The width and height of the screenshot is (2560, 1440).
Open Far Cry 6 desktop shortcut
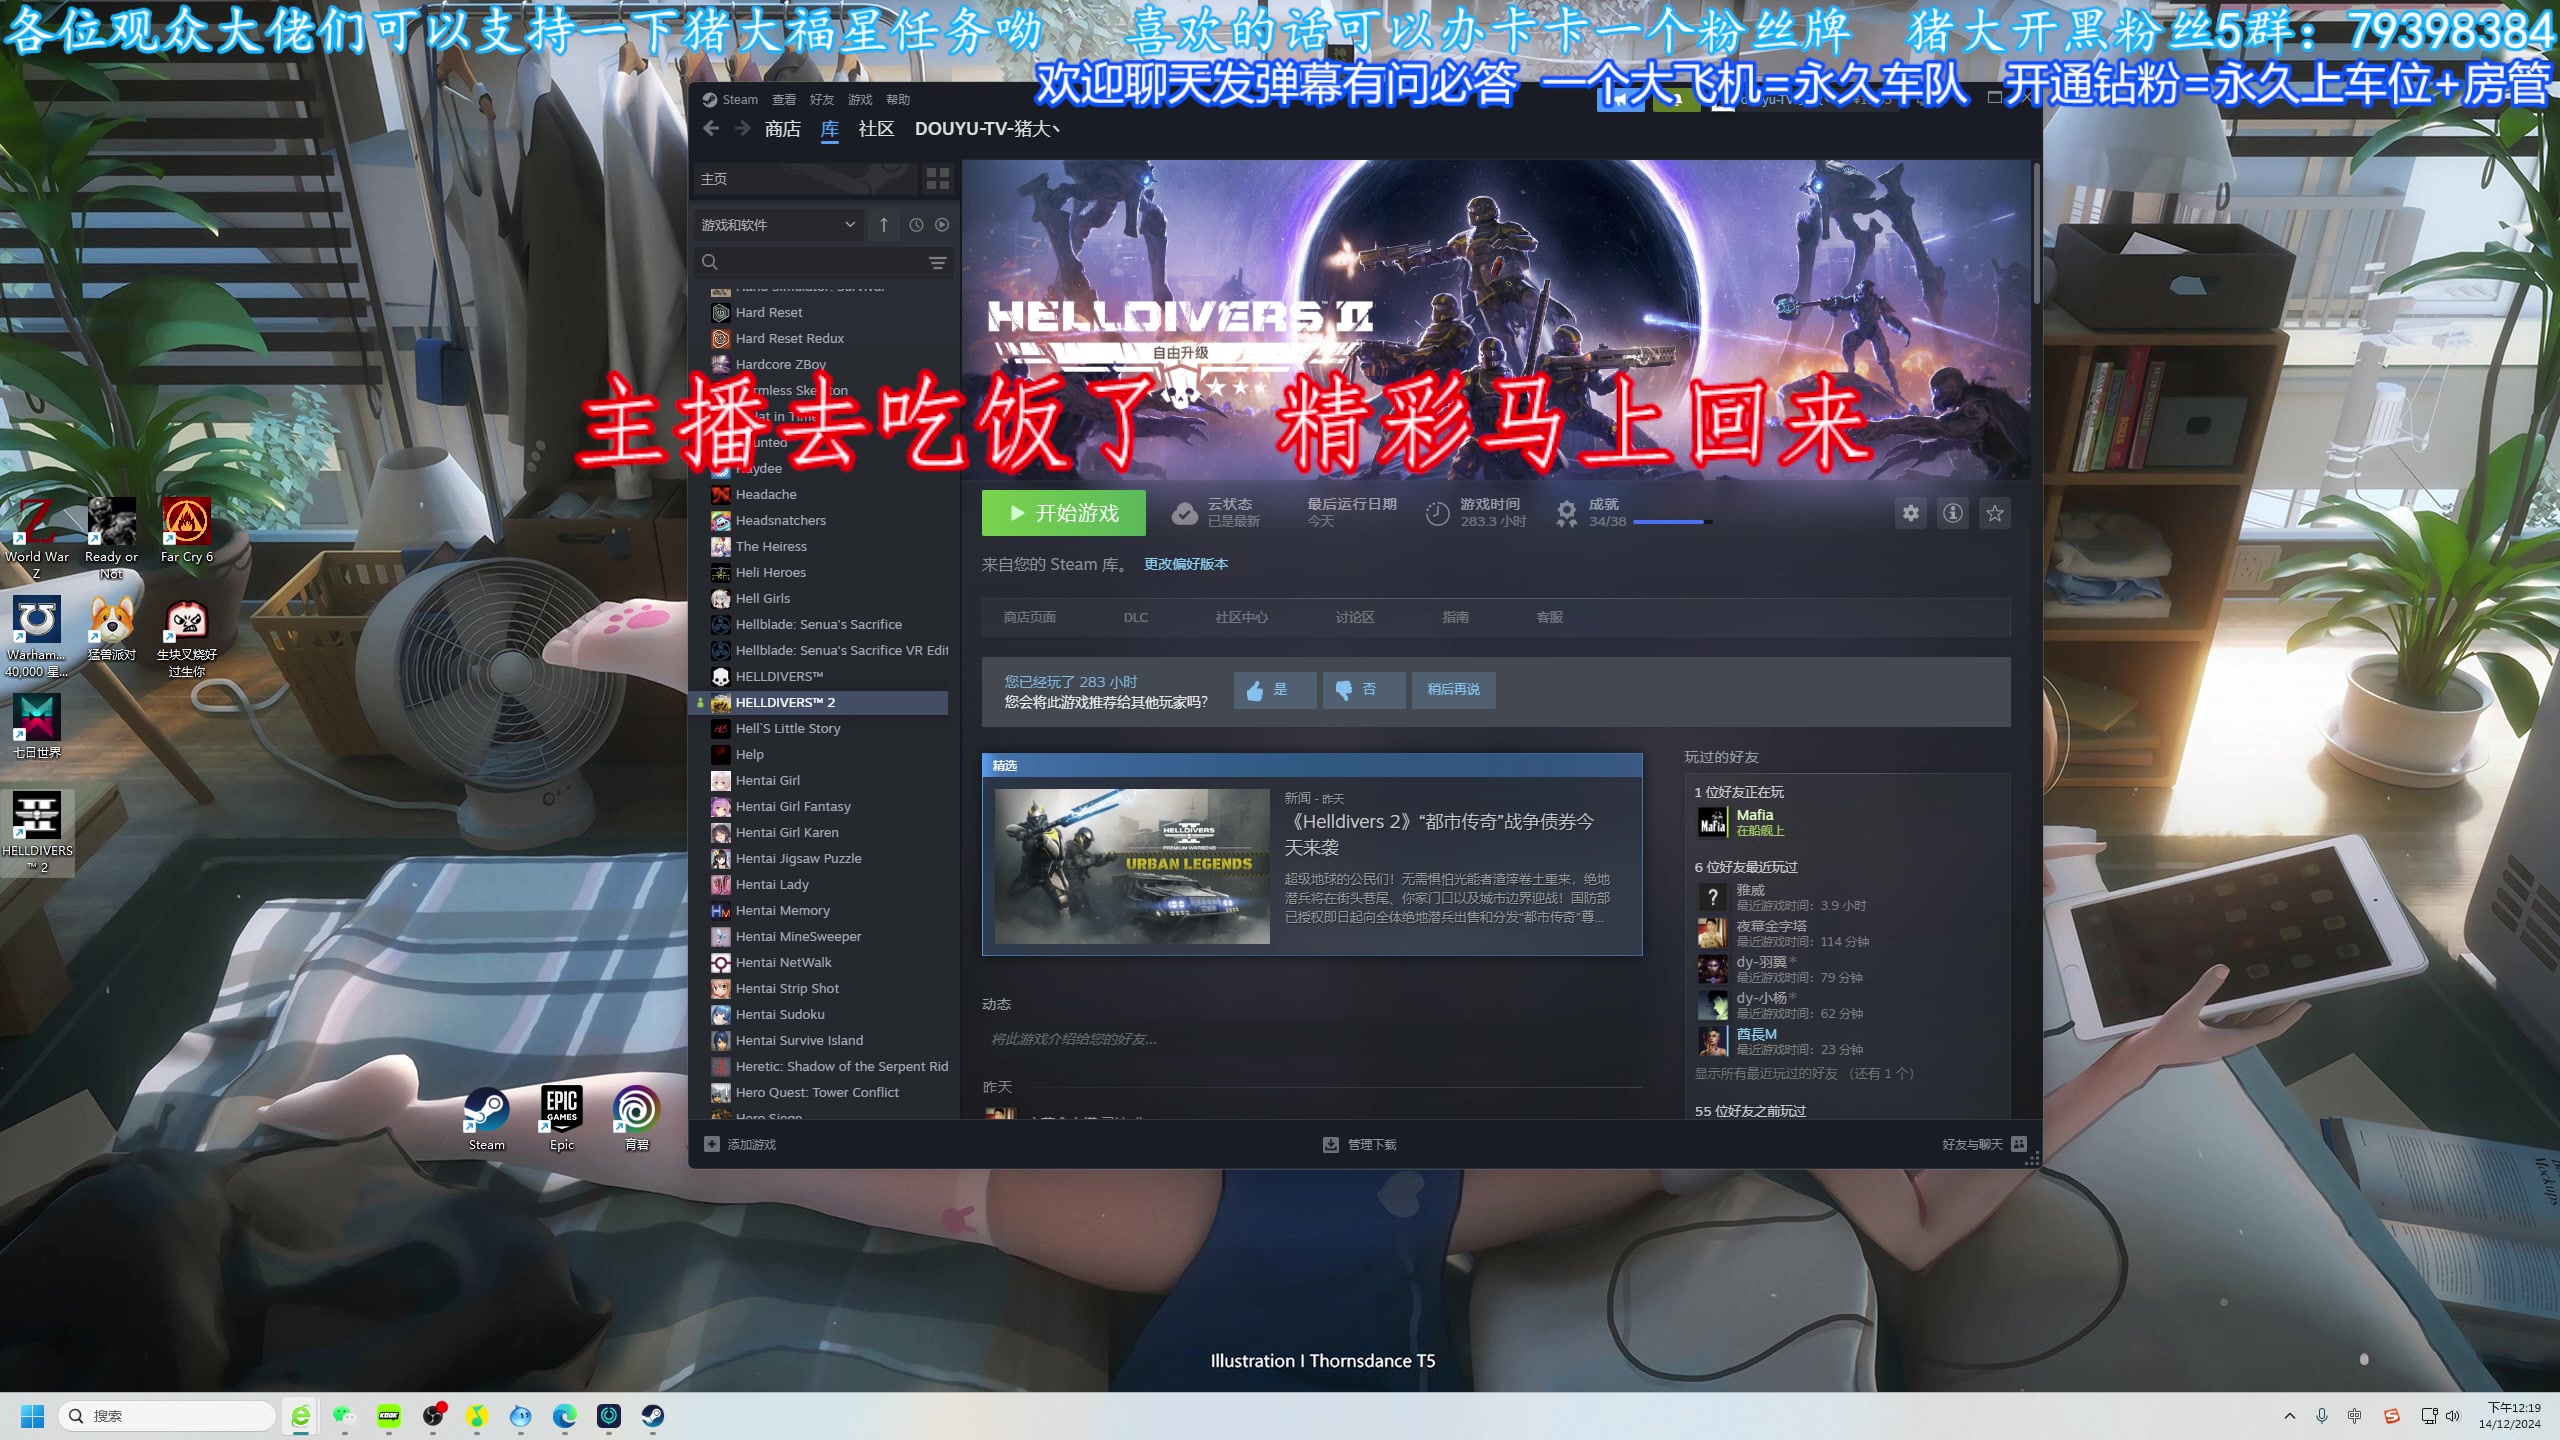(x=186, y=530)
